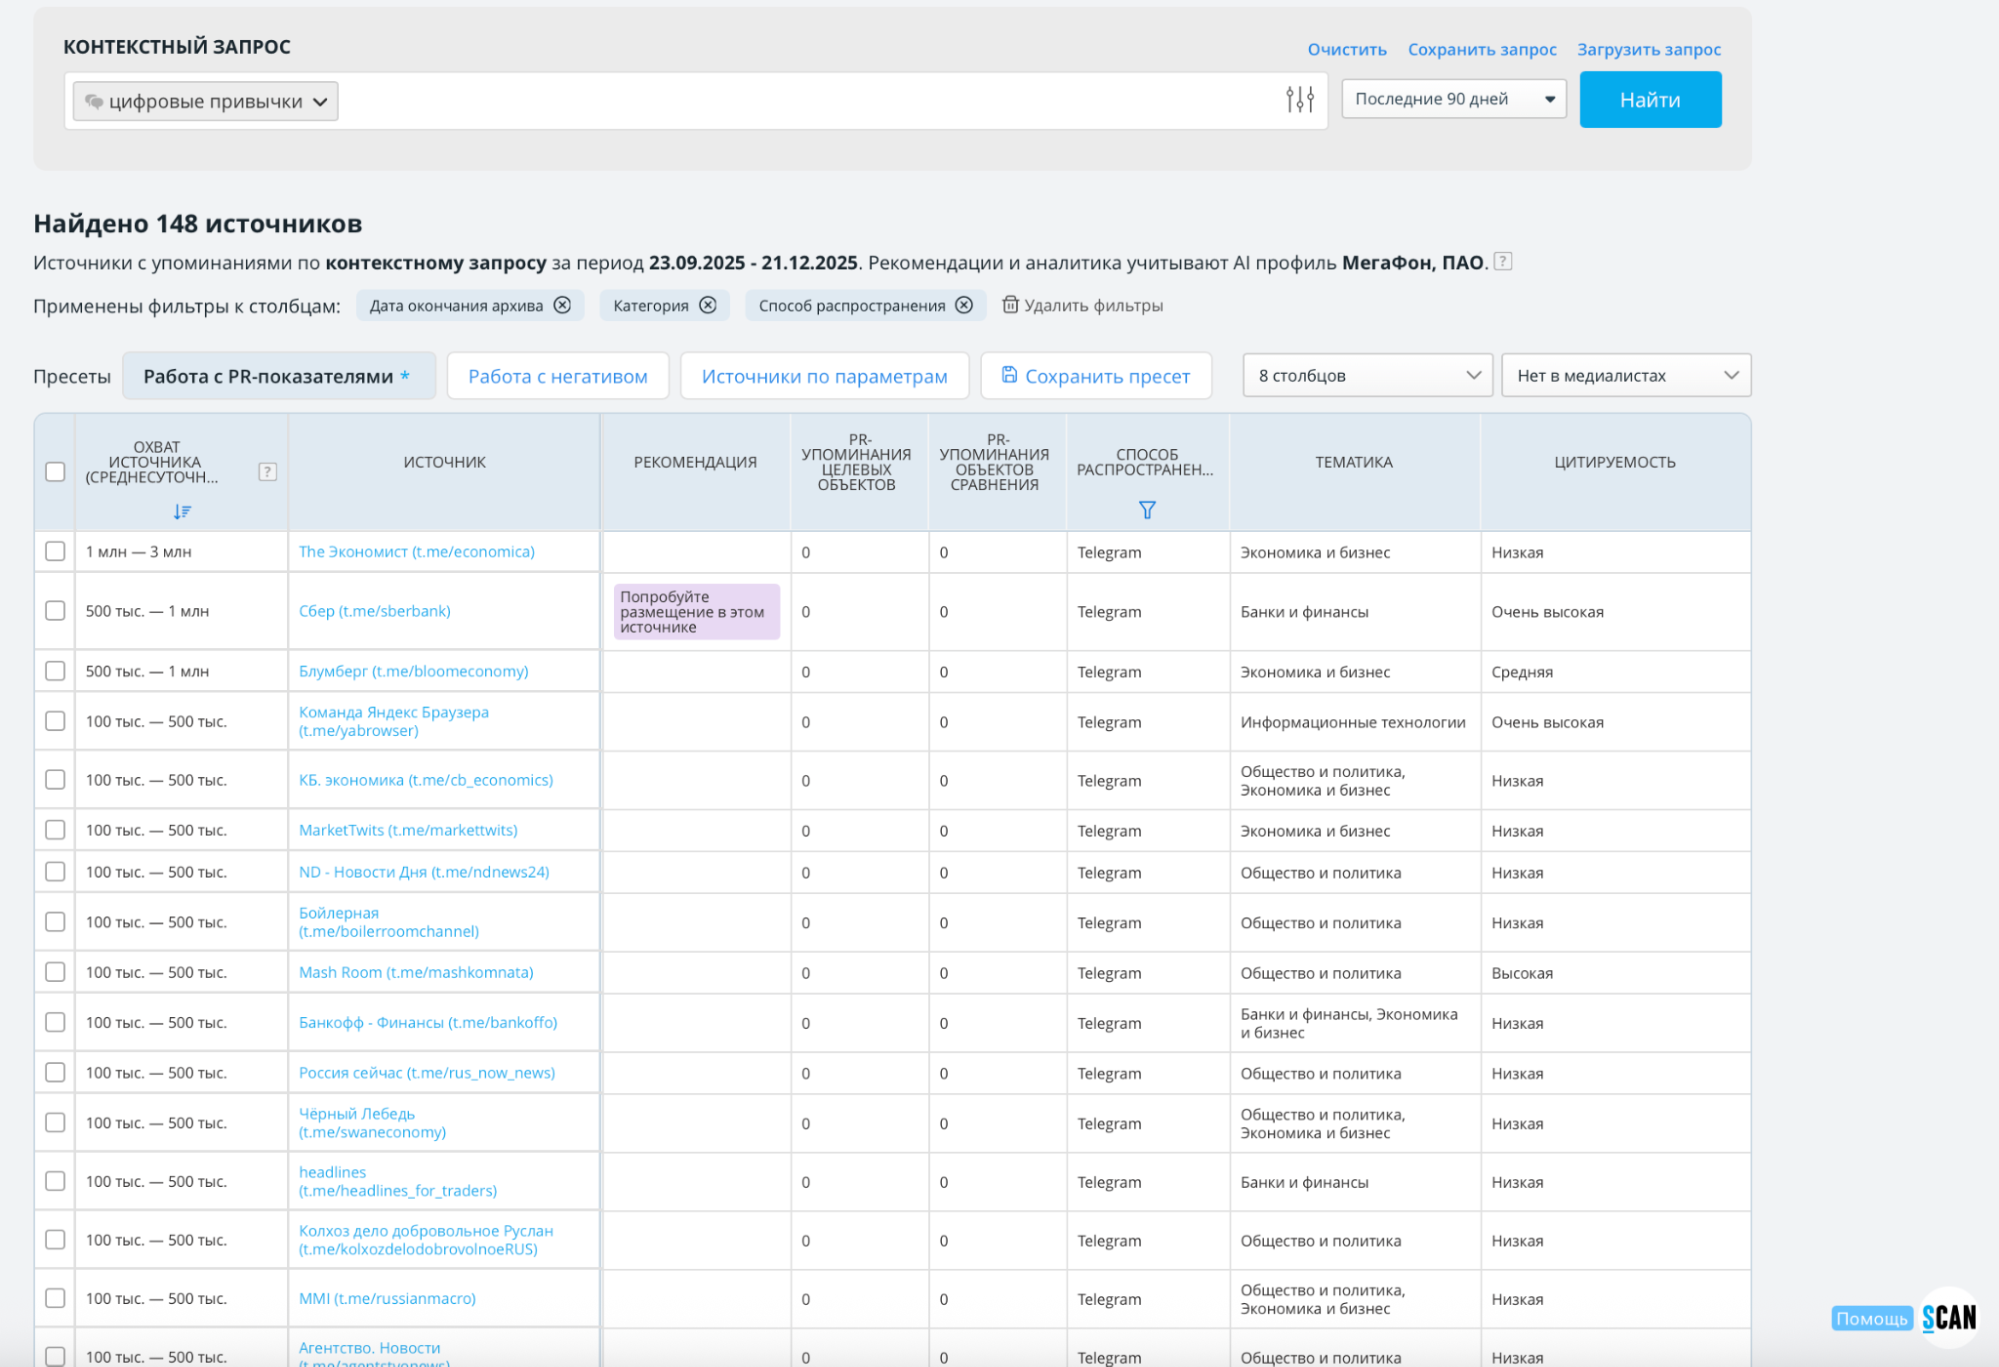Image resolution: width=1999 pixels, height=1367 pixels.
Task: Open the Блумберг (t.me/bloomeconomy) source link
Action: 413,671
